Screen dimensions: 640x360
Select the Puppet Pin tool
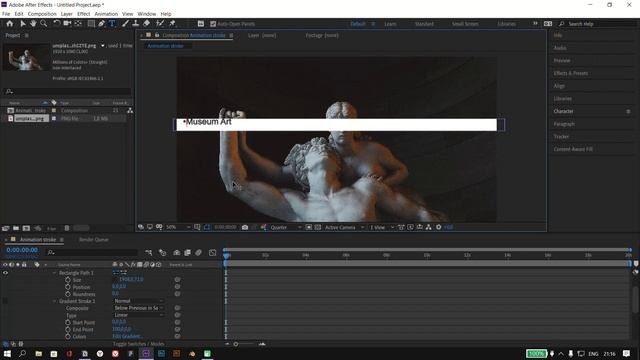pyautogui.click(x=172, y=24)
